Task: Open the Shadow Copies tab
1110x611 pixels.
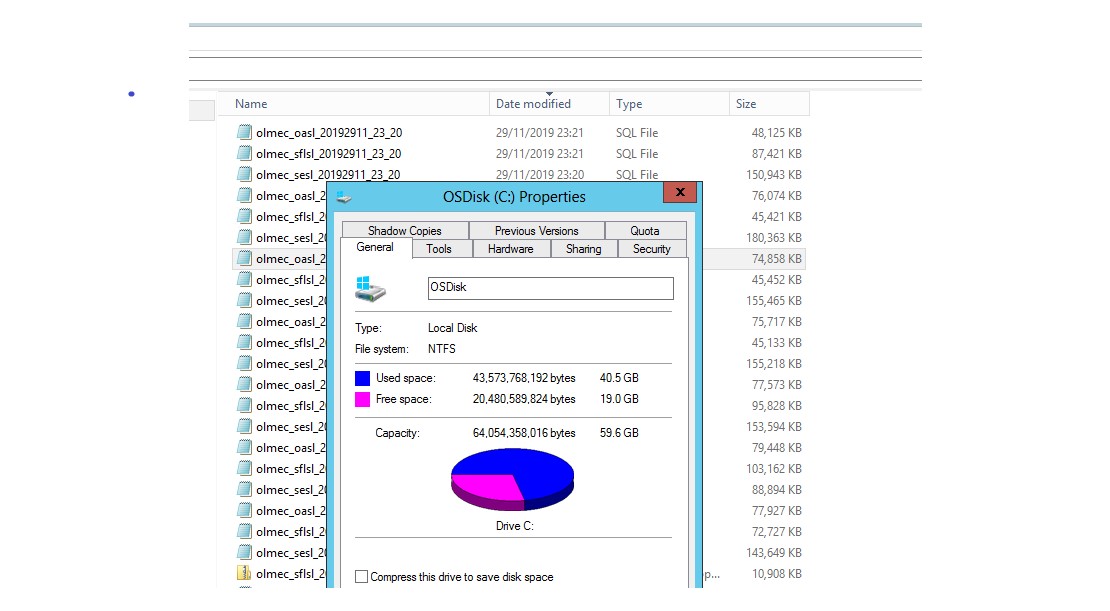Action: point(405,231)
